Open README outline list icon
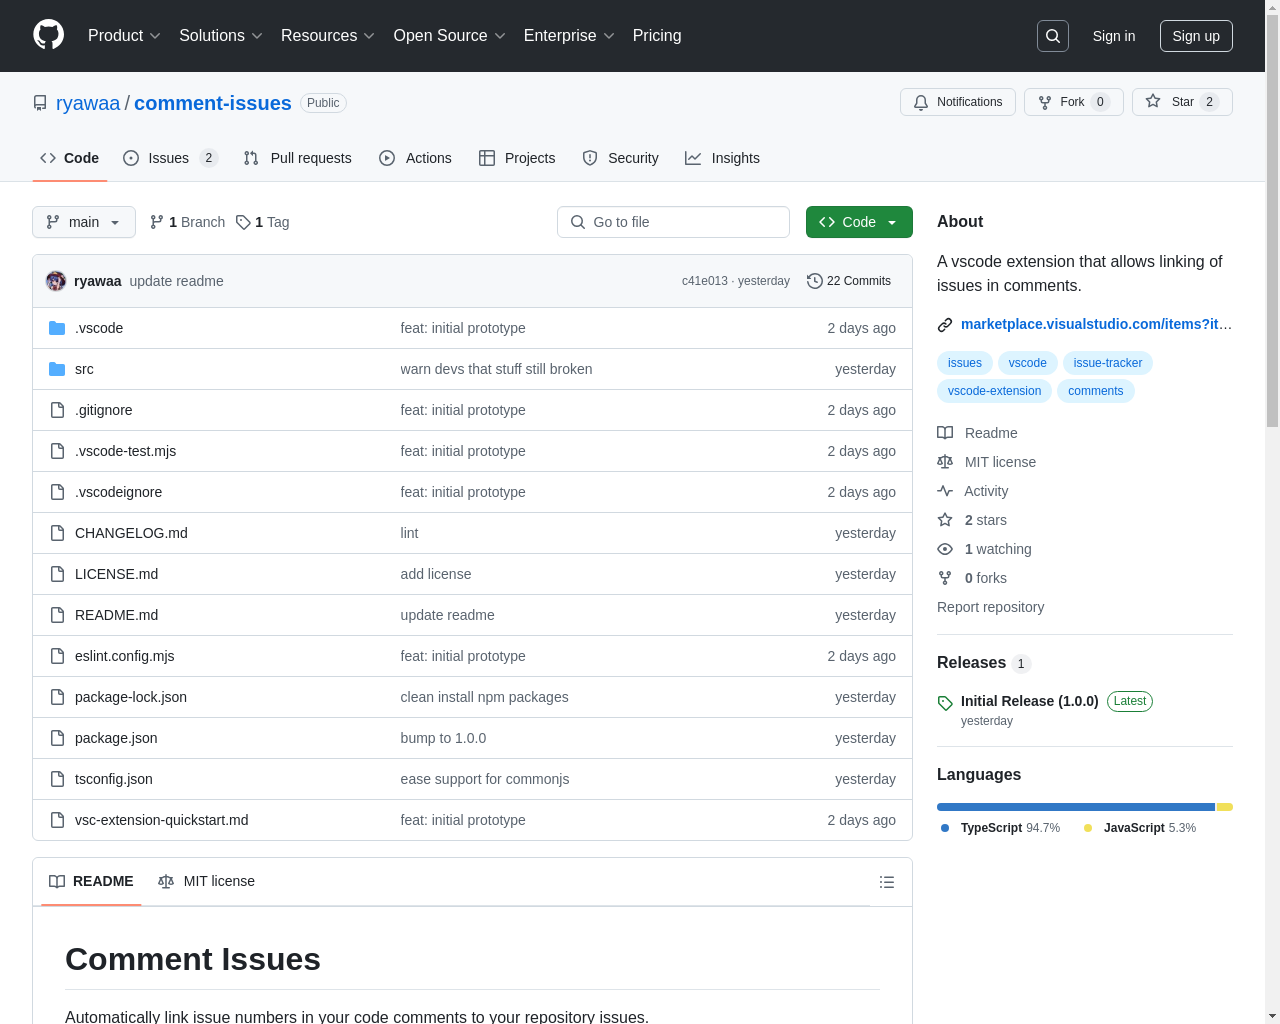The width and height of the screenshot is (1280, 1024). tap(887, 882)
